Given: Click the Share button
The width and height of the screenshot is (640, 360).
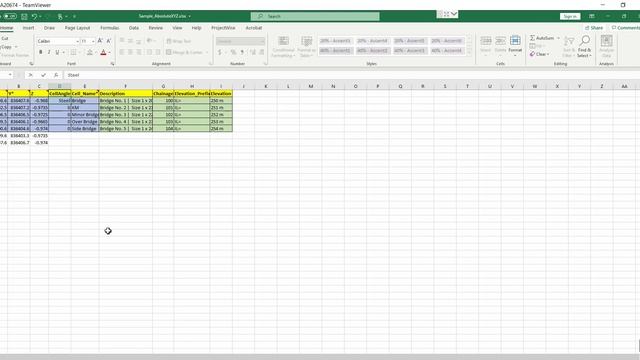Looking at the screenshot, I should 594,28.
